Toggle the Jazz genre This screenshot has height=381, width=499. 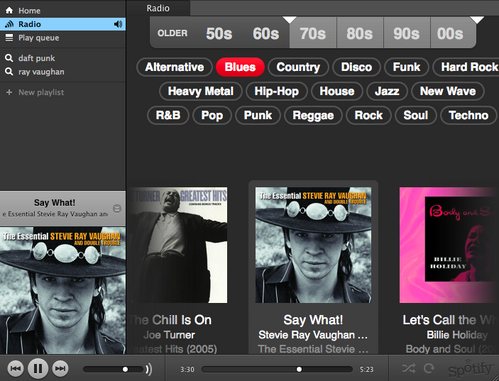point(387,91)
